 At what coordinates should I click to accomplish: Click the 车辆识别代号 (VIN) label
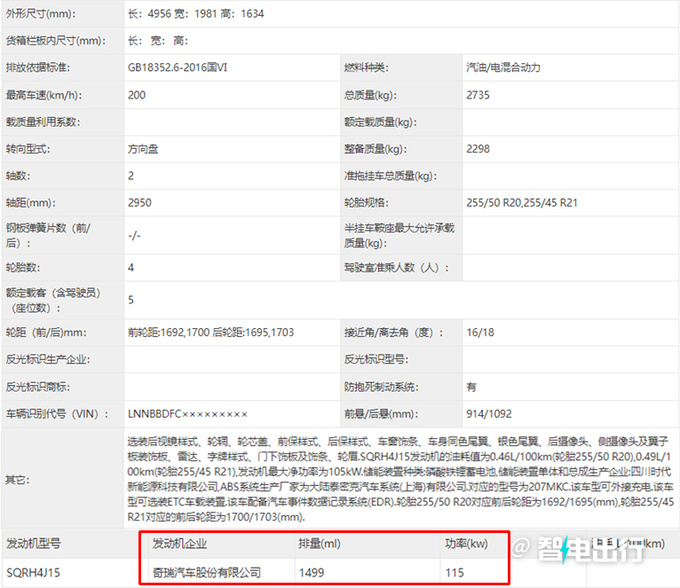pyautogui.click(x=57, y=414)
